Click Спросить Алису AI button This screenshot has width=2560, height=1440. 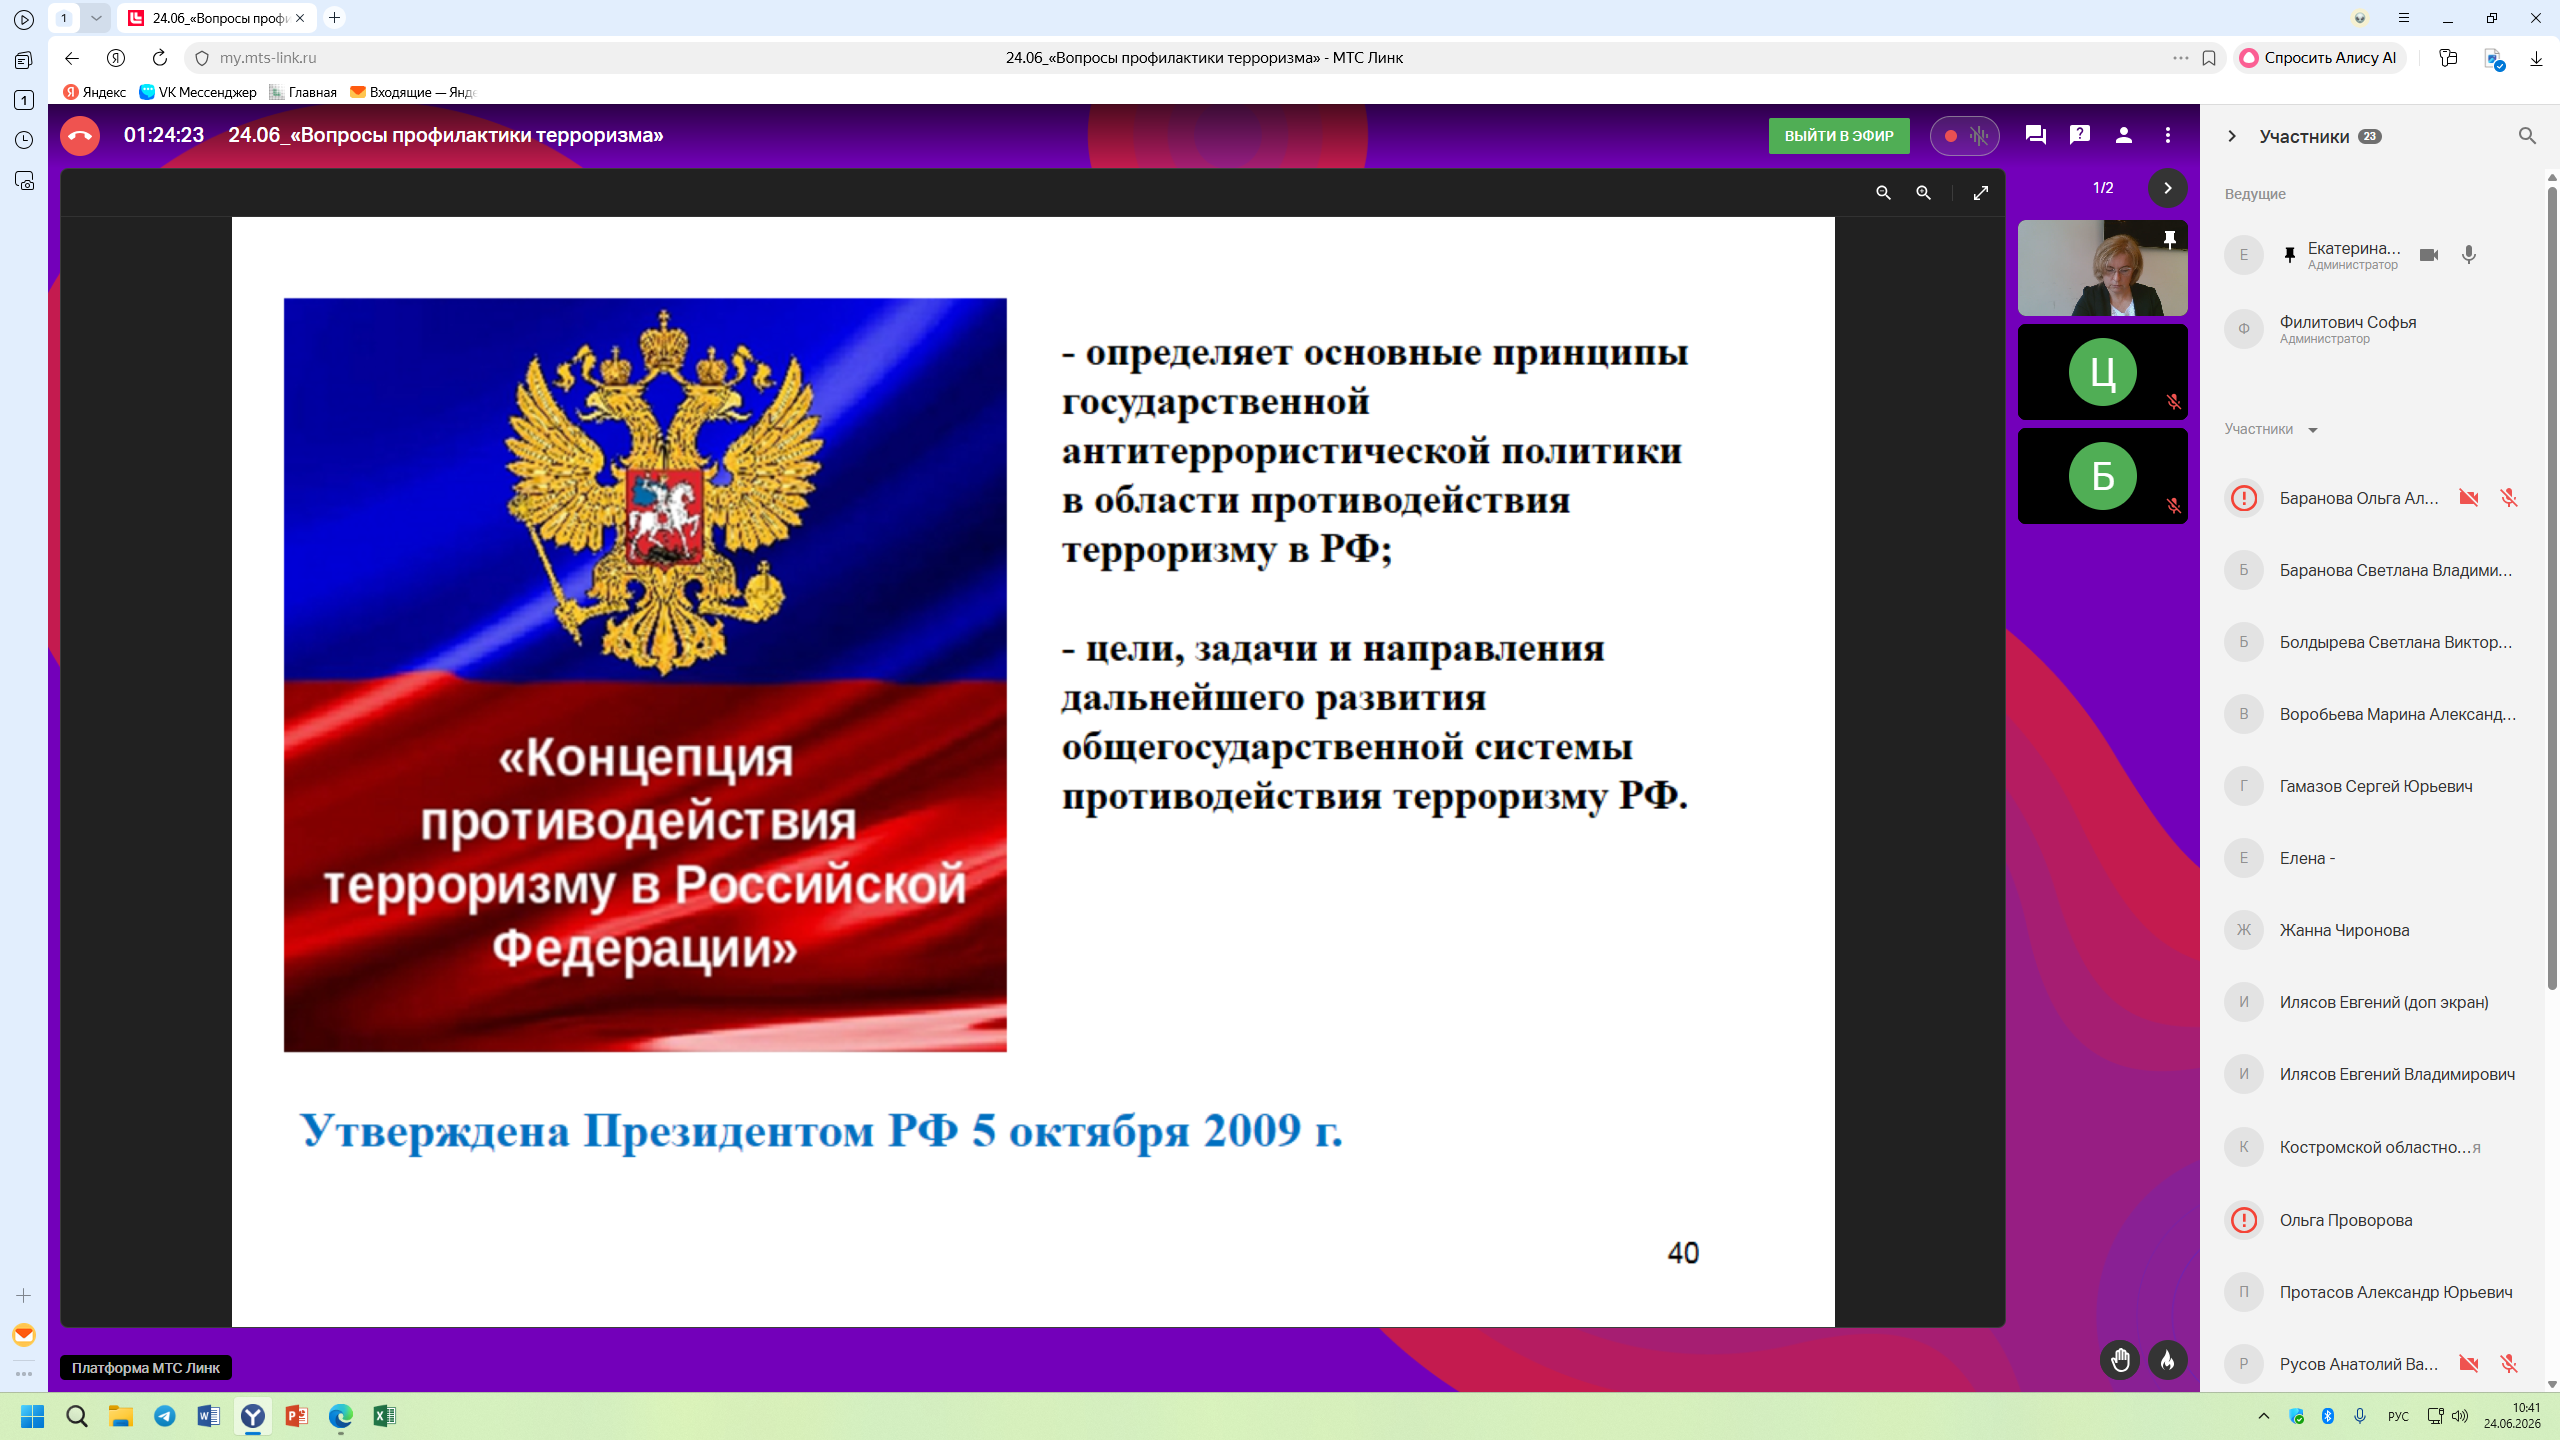2320,58
